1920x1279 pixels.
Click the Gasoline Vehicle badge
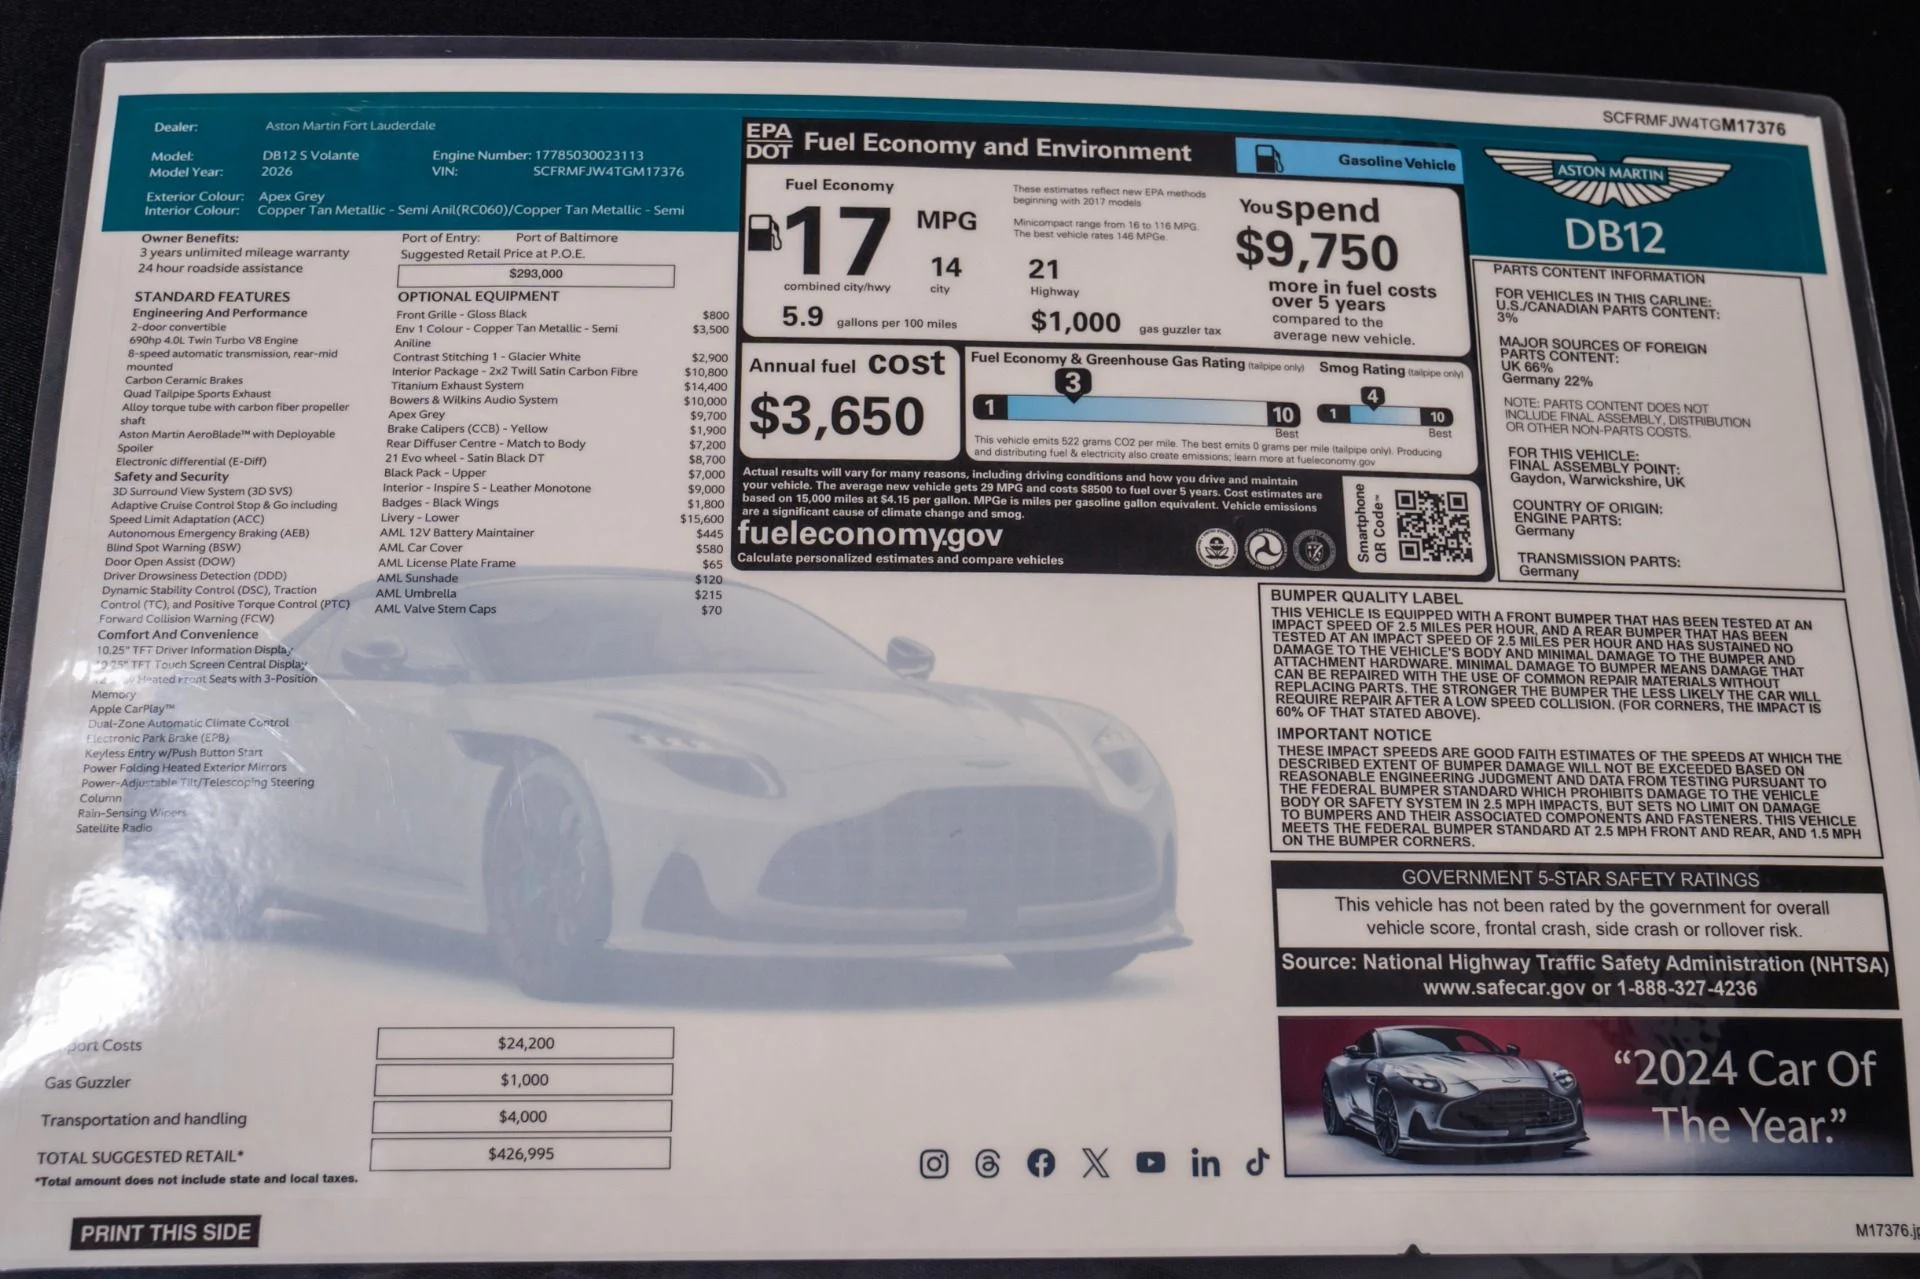coord(1349,160)
